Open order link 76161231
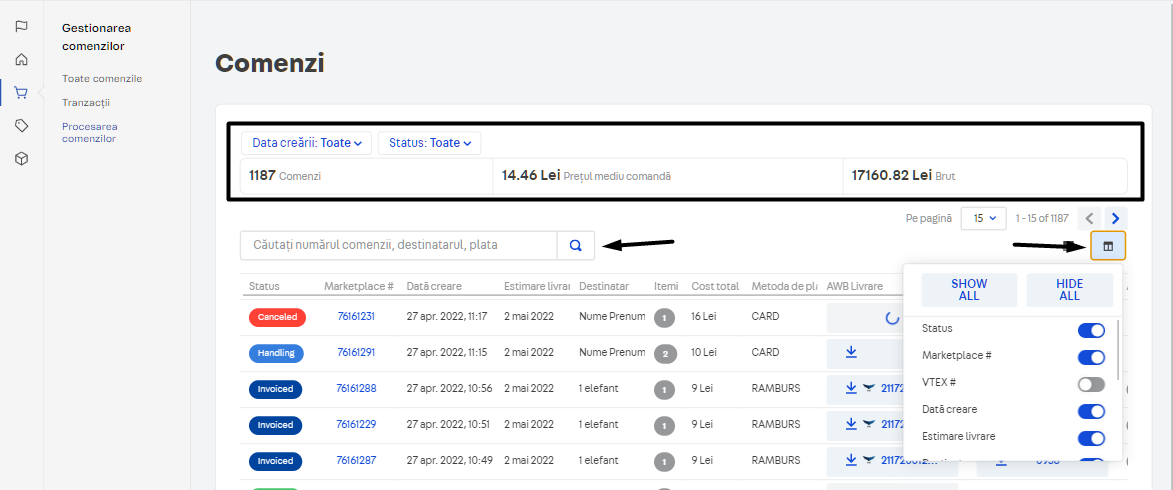Viewport: 1173px width, 490px height. coord(356,316)
